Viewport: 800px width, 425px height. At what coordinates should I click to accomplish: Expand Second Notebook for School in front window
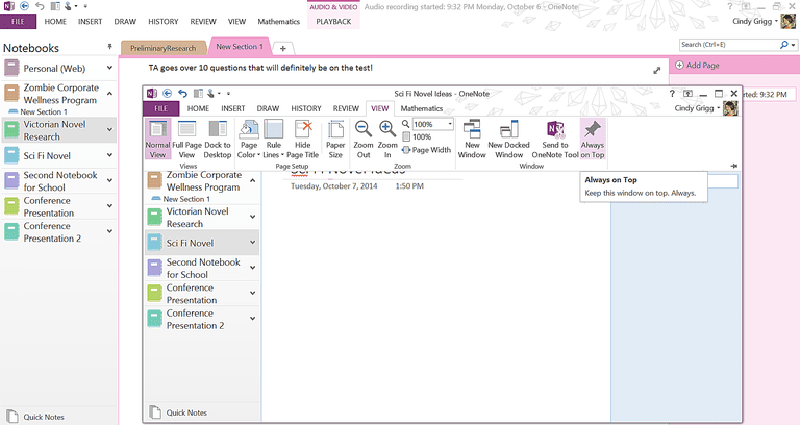point(253,268)
